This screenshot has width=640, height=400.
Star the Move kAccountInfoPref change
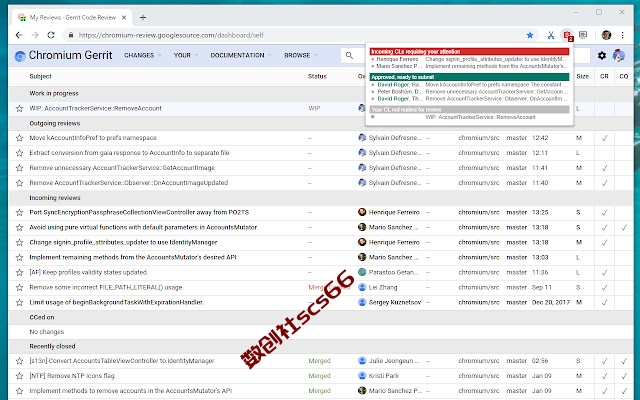coord(19,138)
